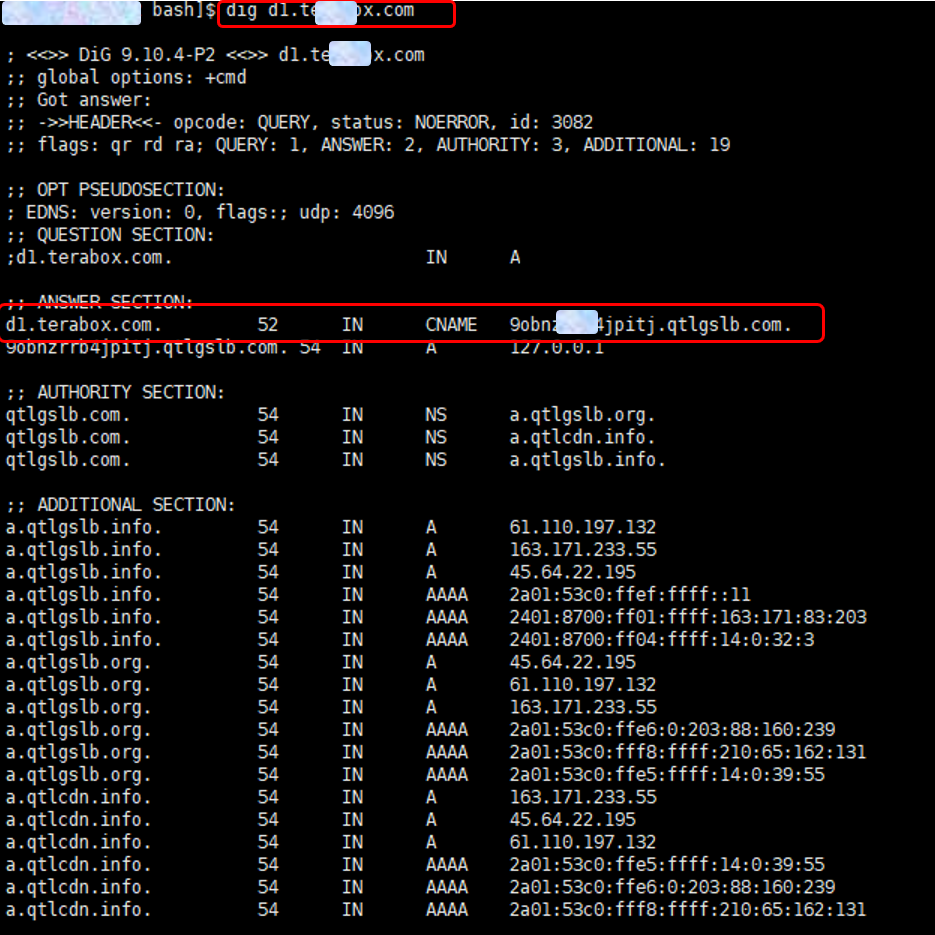Click the '2401:8700:ff04:ffff:14:0:32:3' address
Viewport: 935px width, 935px height.
click(x=662, y=640)
